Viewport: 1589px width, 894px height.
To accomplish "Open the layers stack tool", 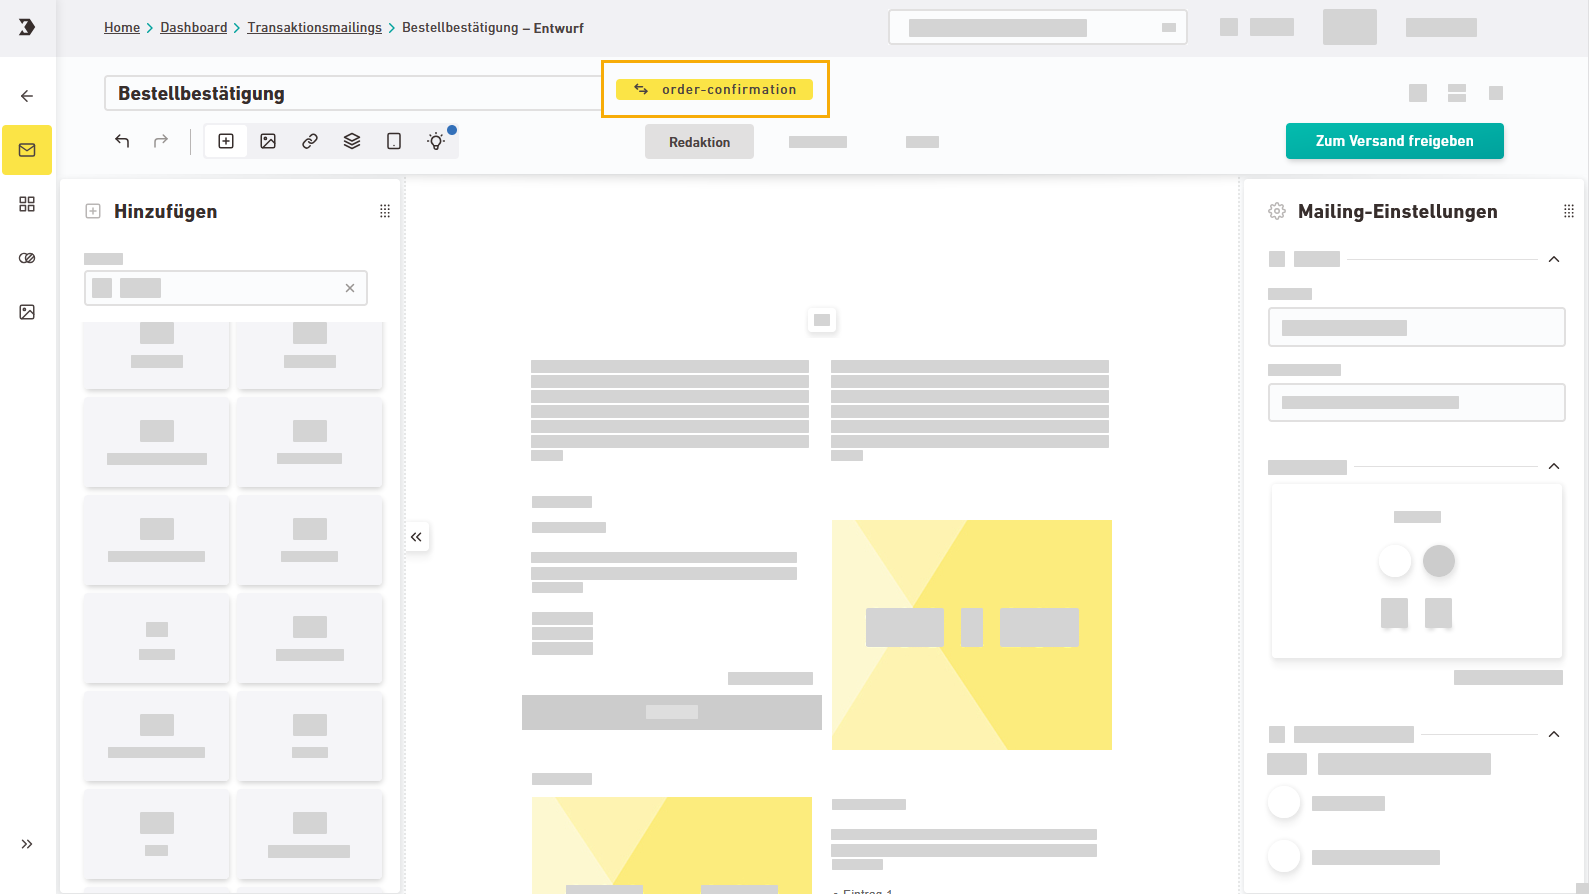I will tap(352, 141).
